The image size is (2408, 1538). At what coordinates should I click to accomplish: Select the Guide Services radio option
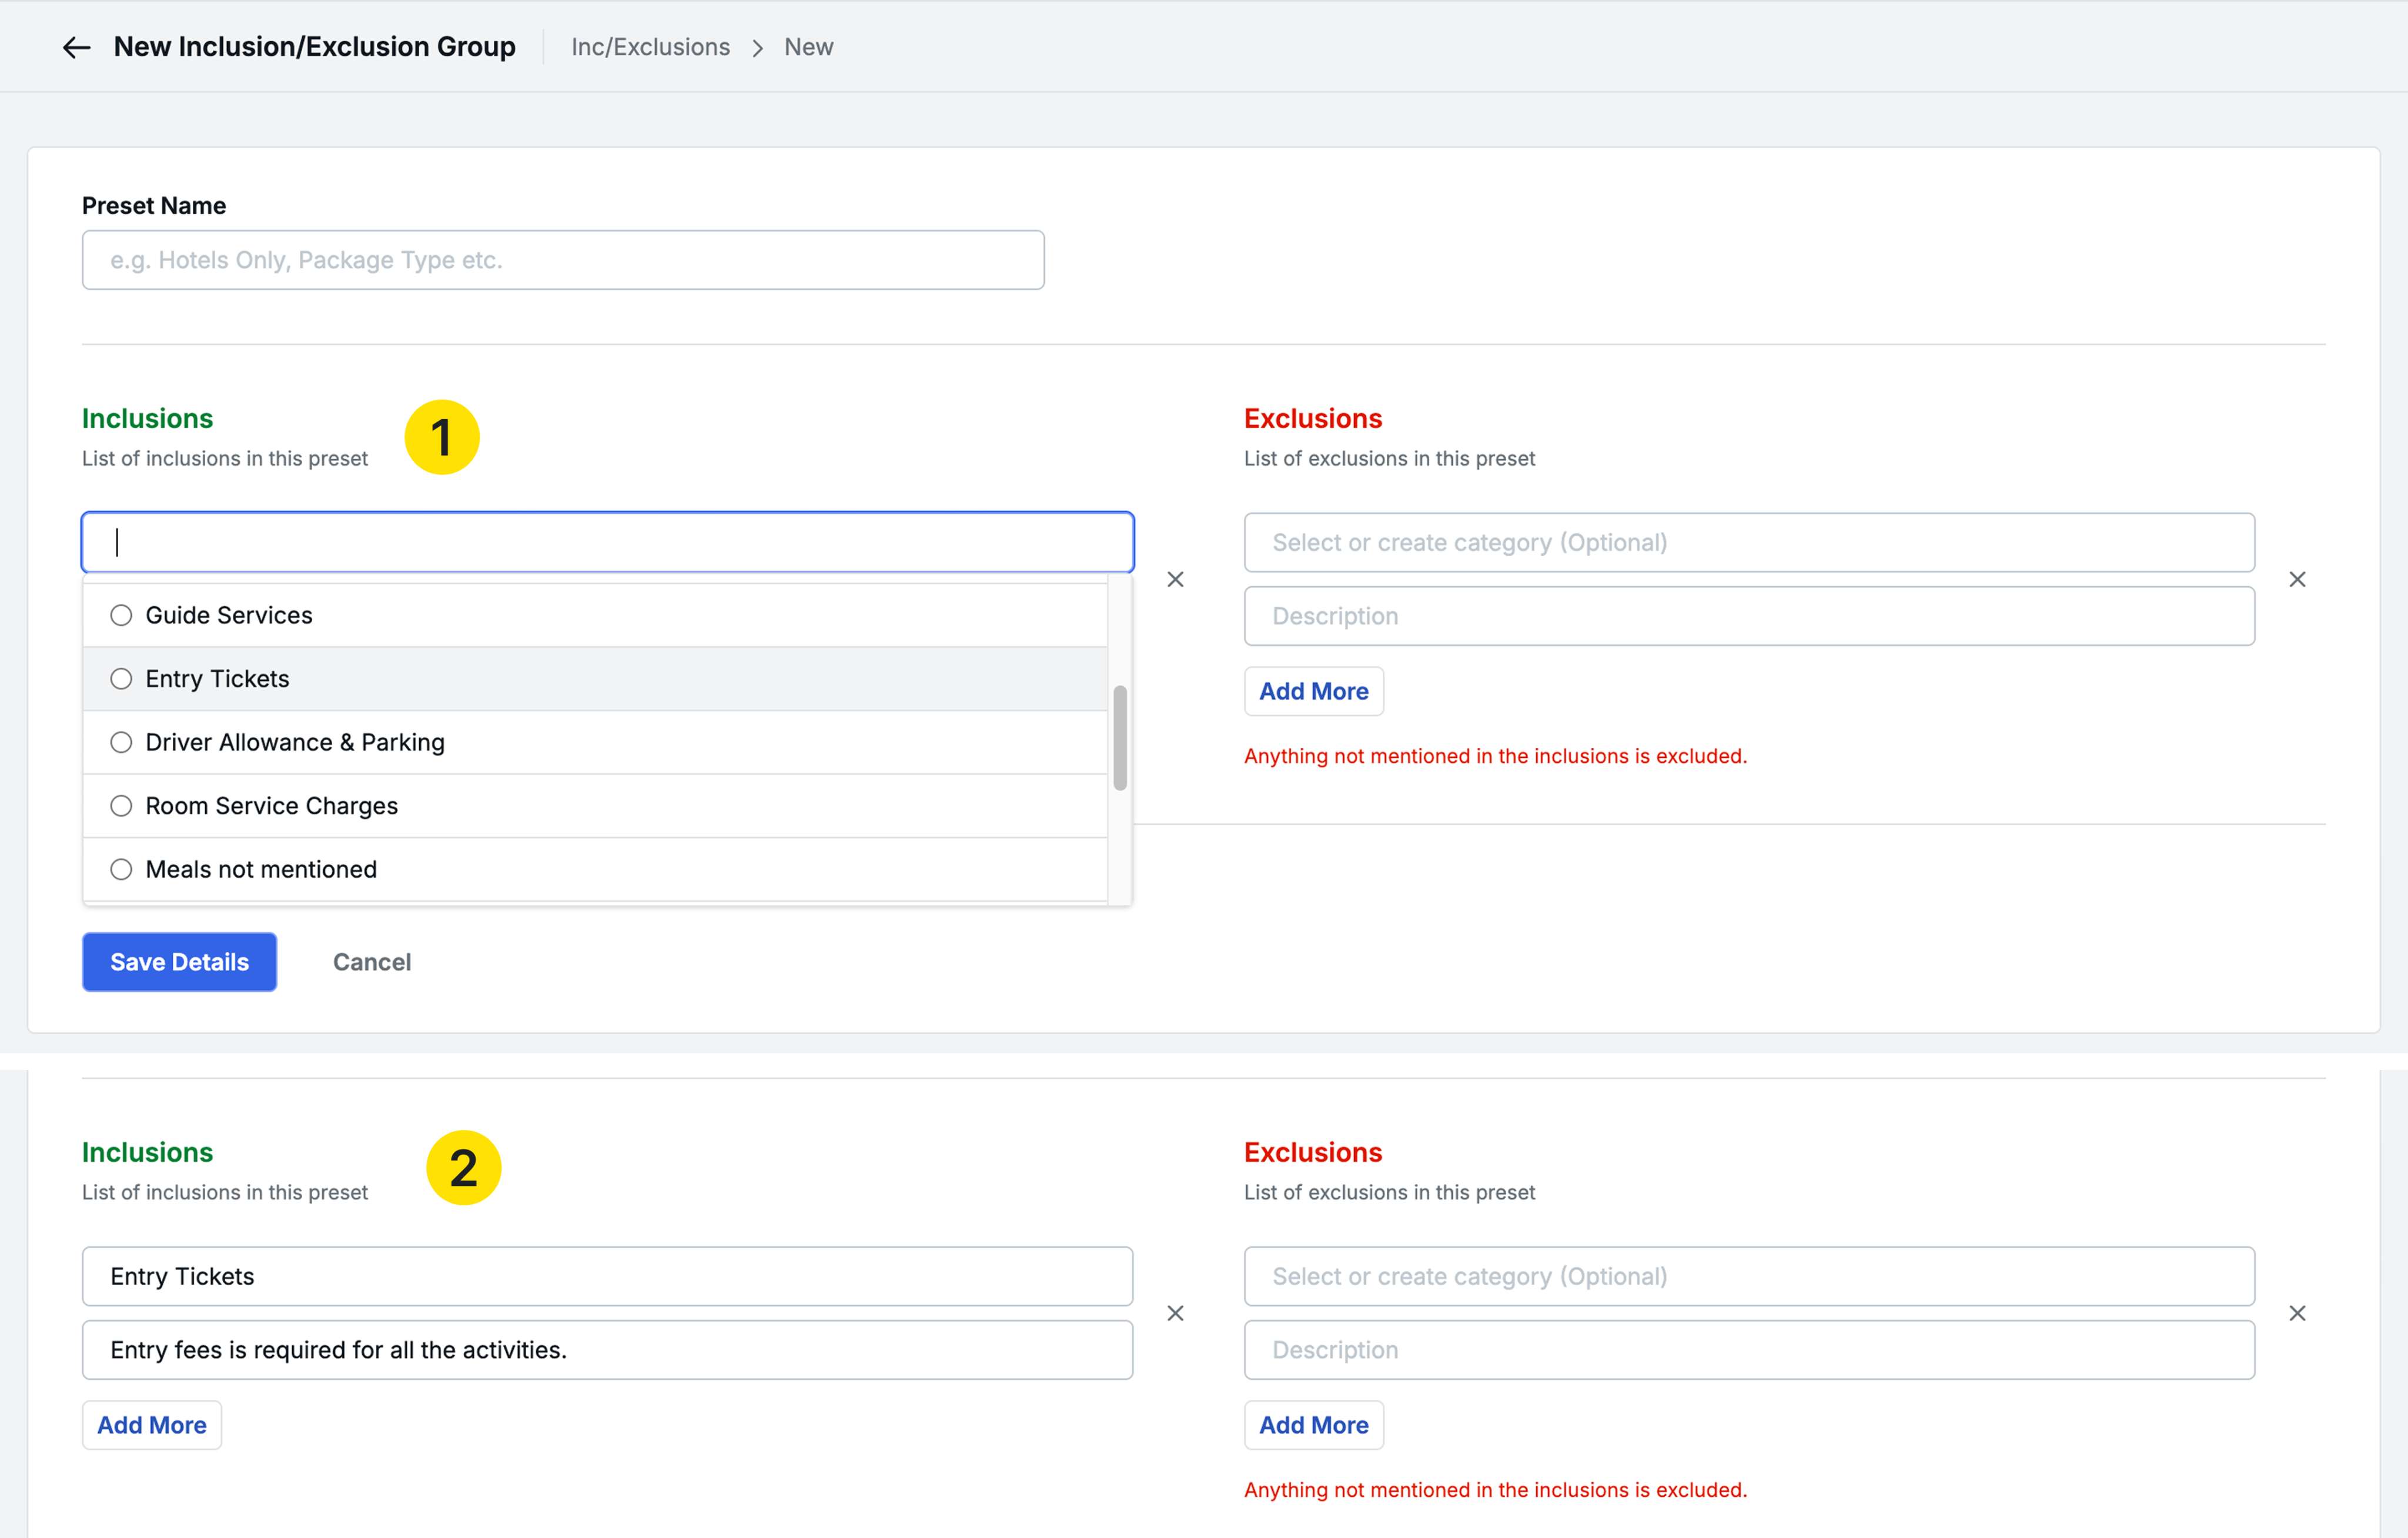coord(121,615)
